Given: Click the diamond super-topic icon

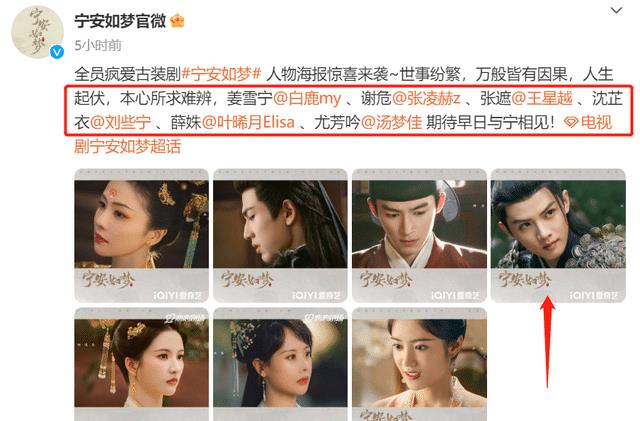Looking at the screenshot, I should (571, 122).
